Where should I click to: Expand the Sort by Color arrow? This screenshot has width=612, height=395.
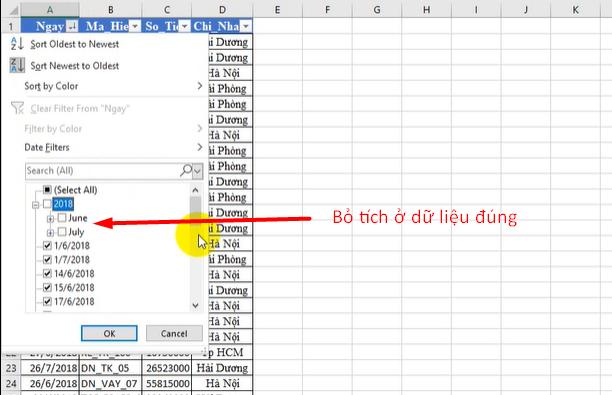(200, 86)
